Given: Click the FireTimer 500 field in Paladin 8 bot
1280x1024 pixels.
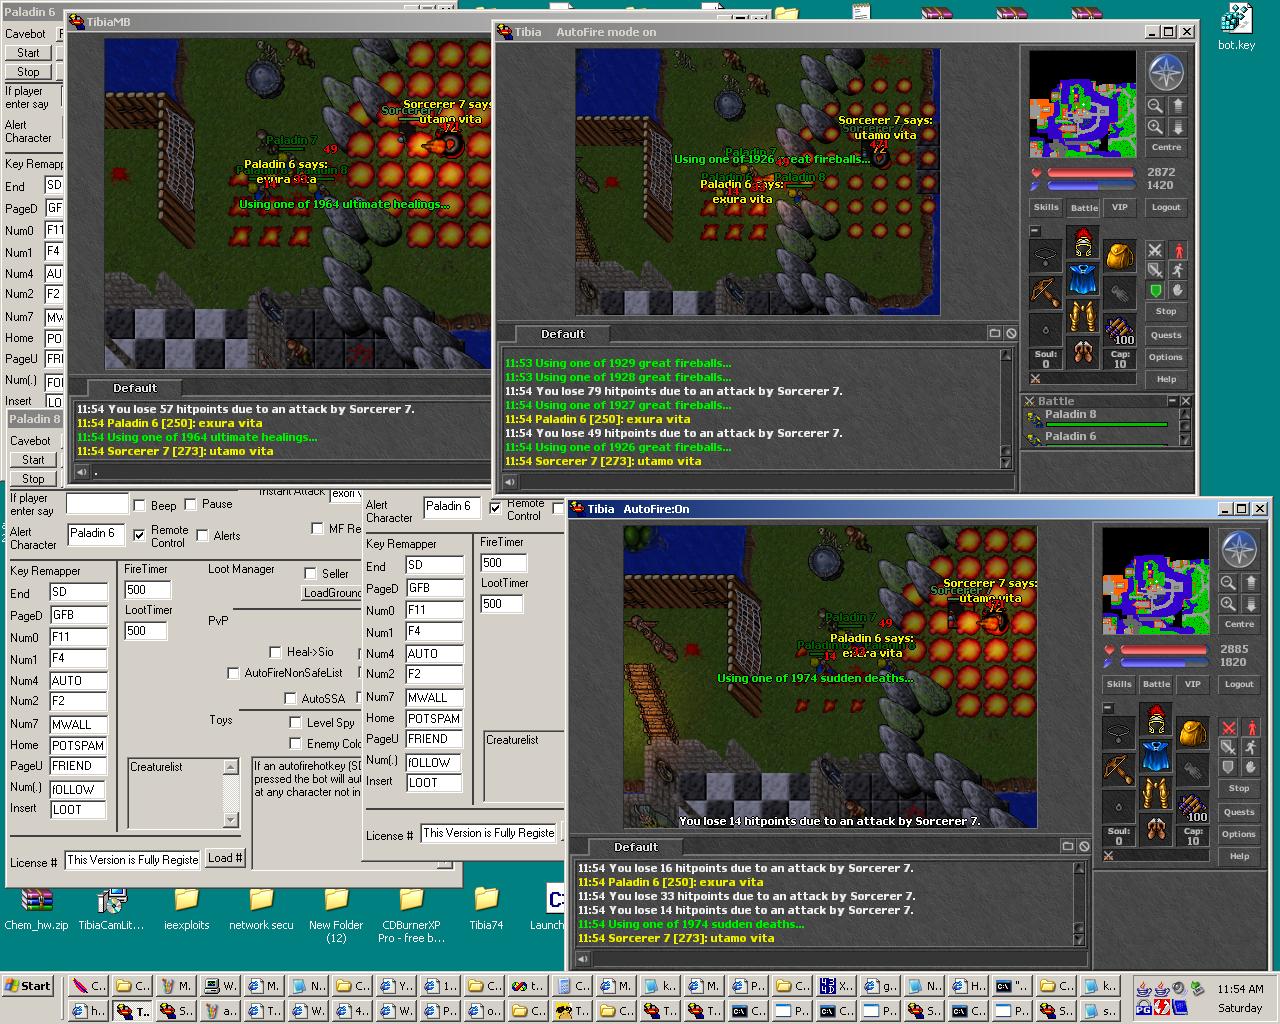Looking at the screenshot, I should tap(147, 590).
